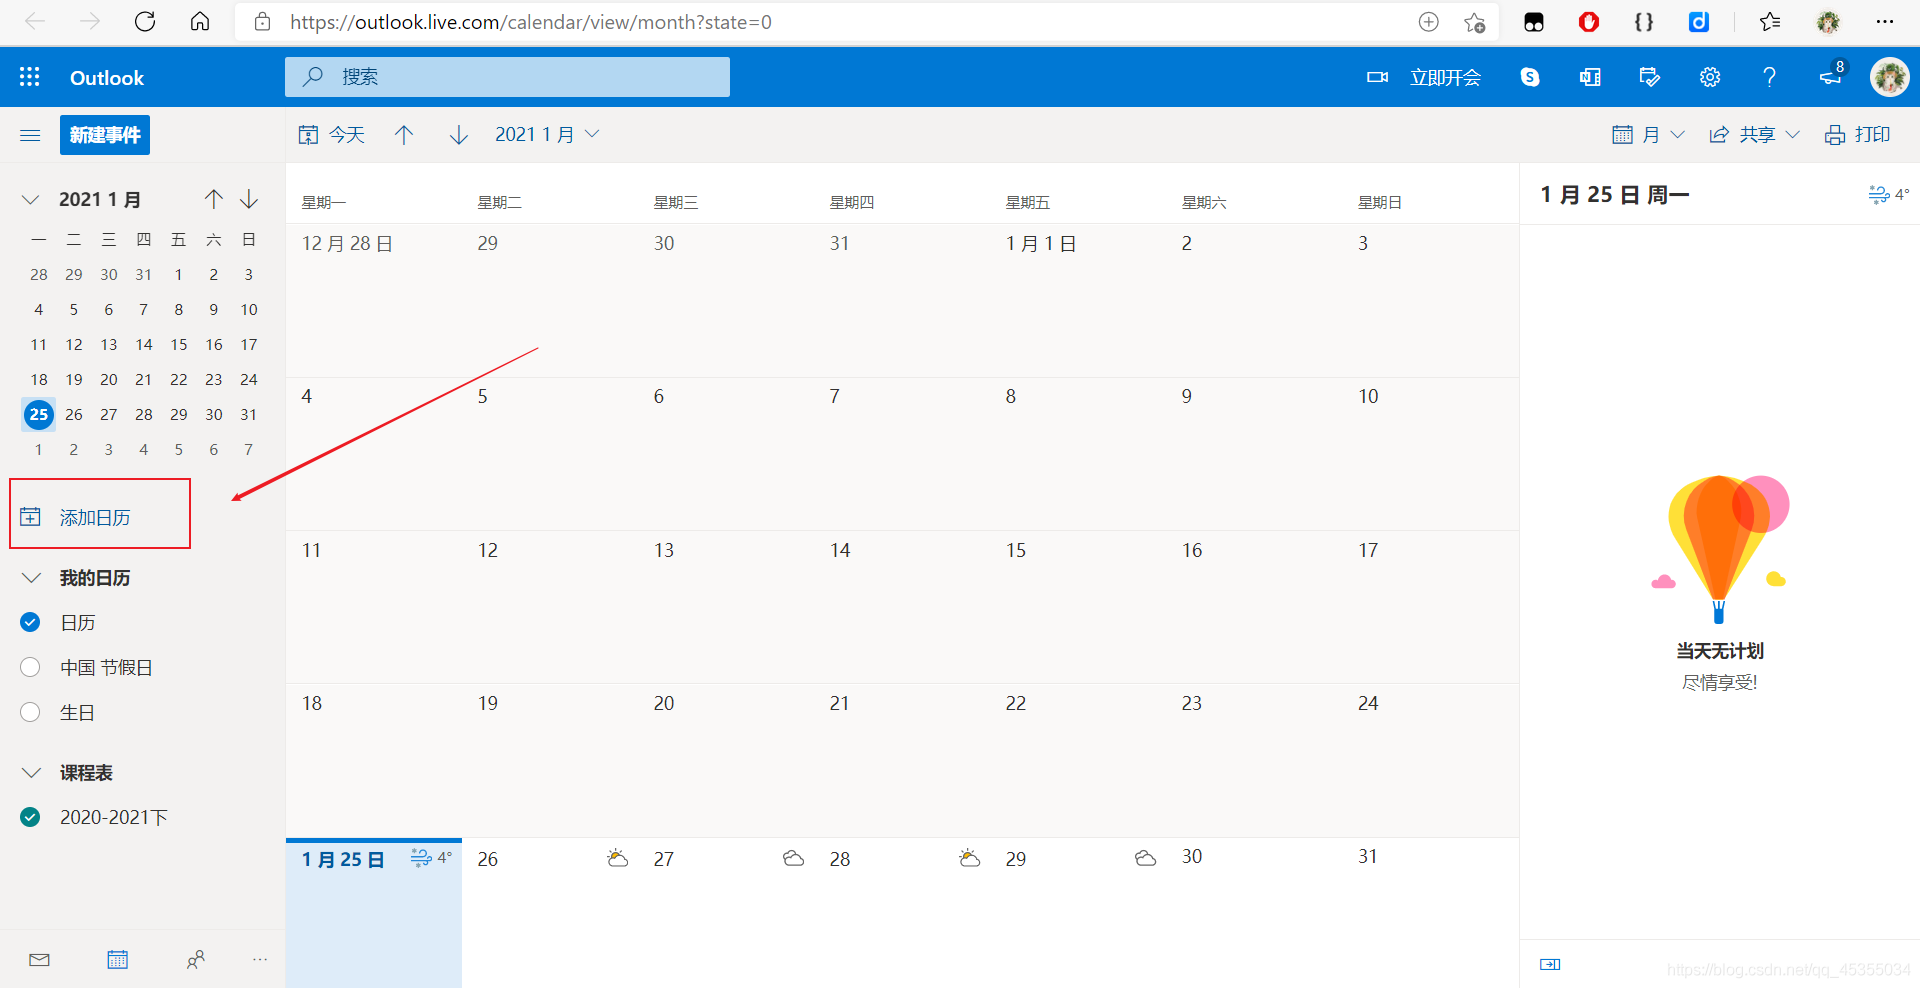Collapse the 课程表 group
Screen dimensions: 1920x988
pyautogui.click(x=31, y=773)
